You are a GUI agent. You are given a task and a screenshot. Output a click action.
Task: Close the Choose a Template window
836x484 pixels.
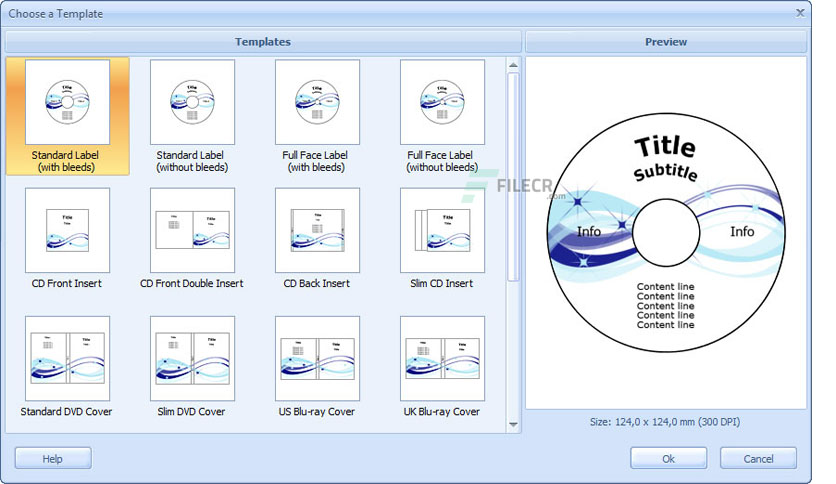[800, 13]
